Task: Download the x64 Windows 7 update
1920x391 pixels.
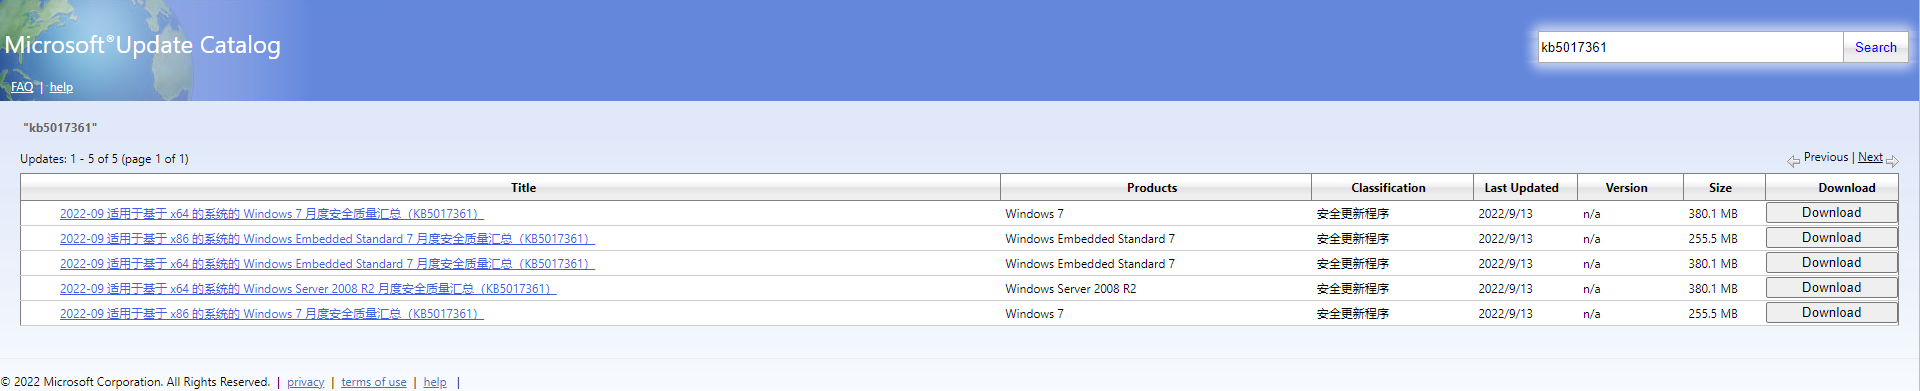Action: pyautogui.click(x=1831, y=213)
